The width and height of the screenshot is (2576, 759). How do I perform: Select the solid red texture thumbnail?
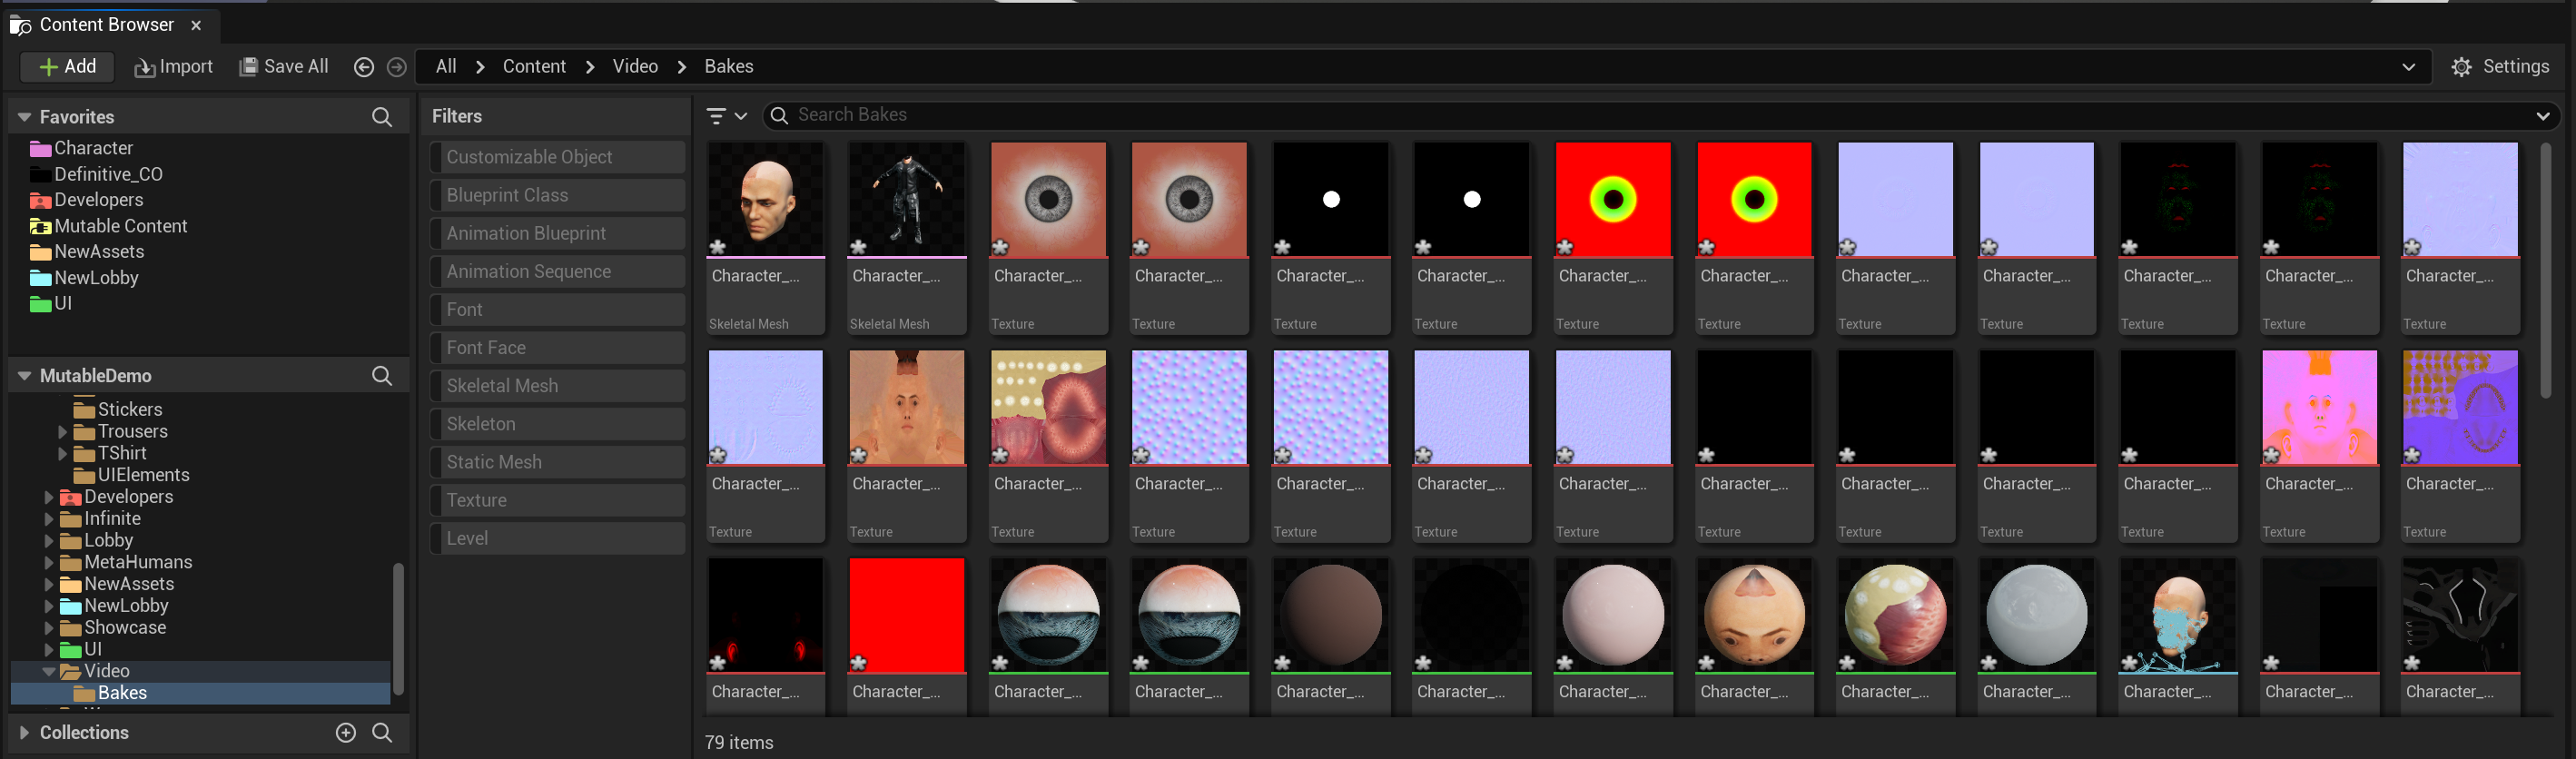pos(907,615)
